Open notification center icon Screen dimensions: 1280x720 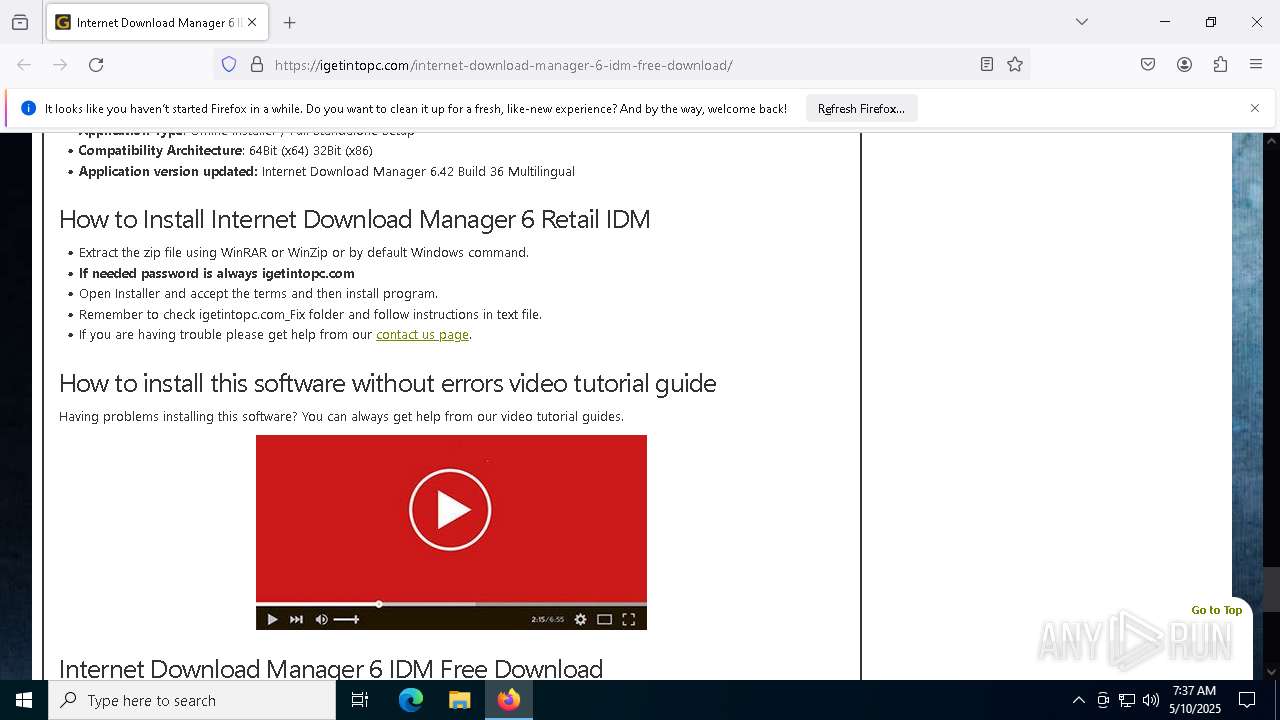coord(1247,700)
